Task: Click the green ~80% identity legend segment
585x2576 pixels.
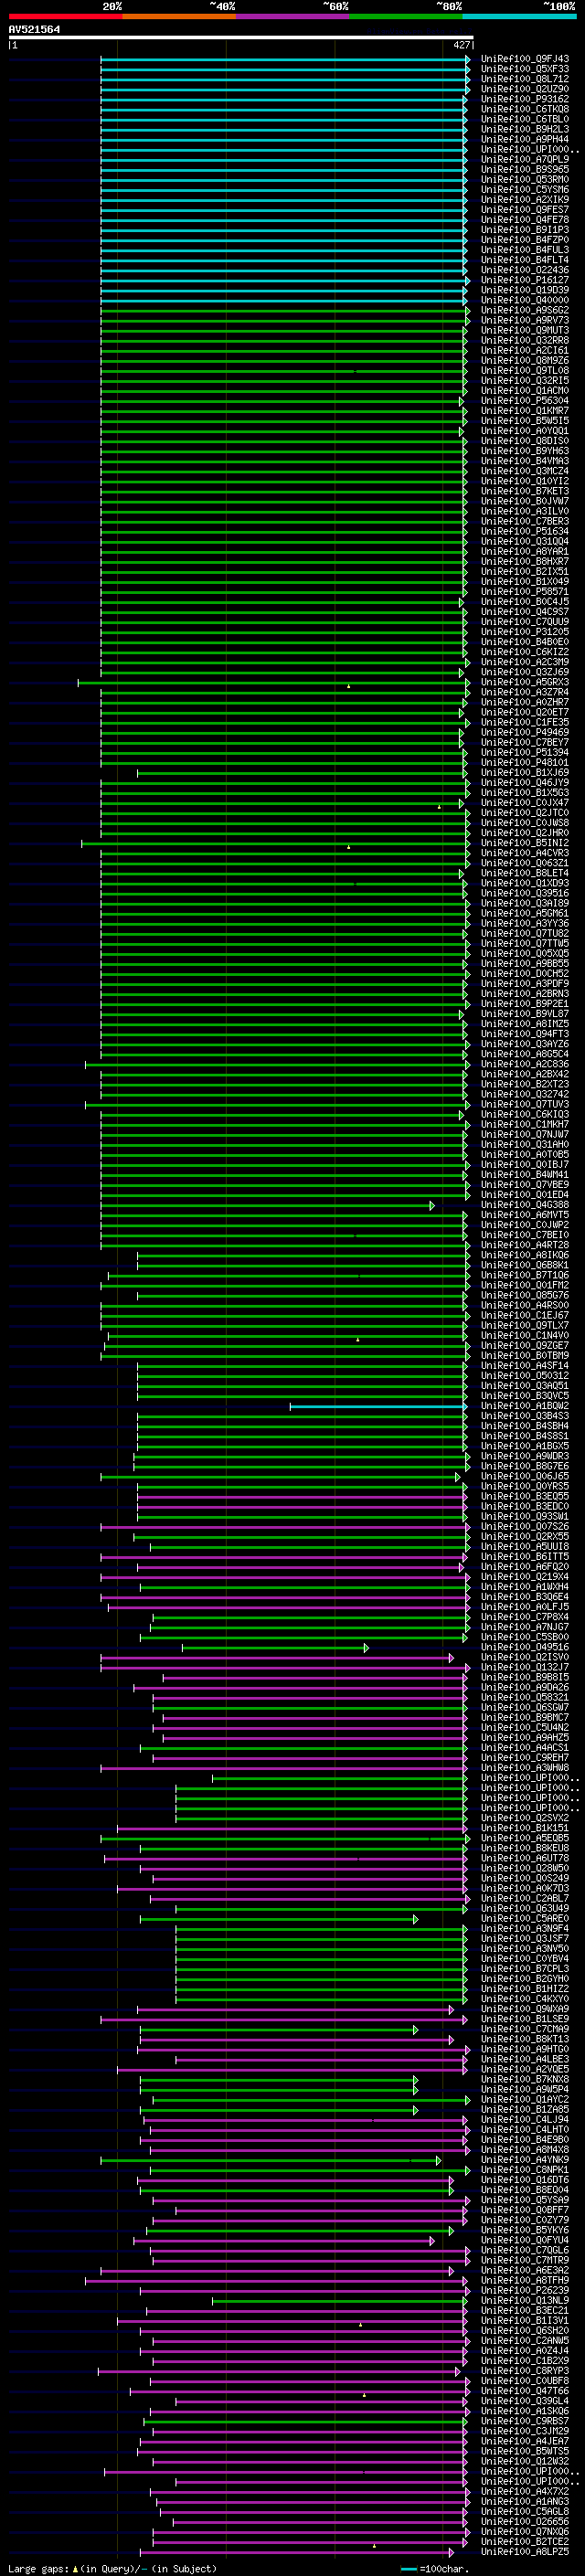Action: pos(406,16)
